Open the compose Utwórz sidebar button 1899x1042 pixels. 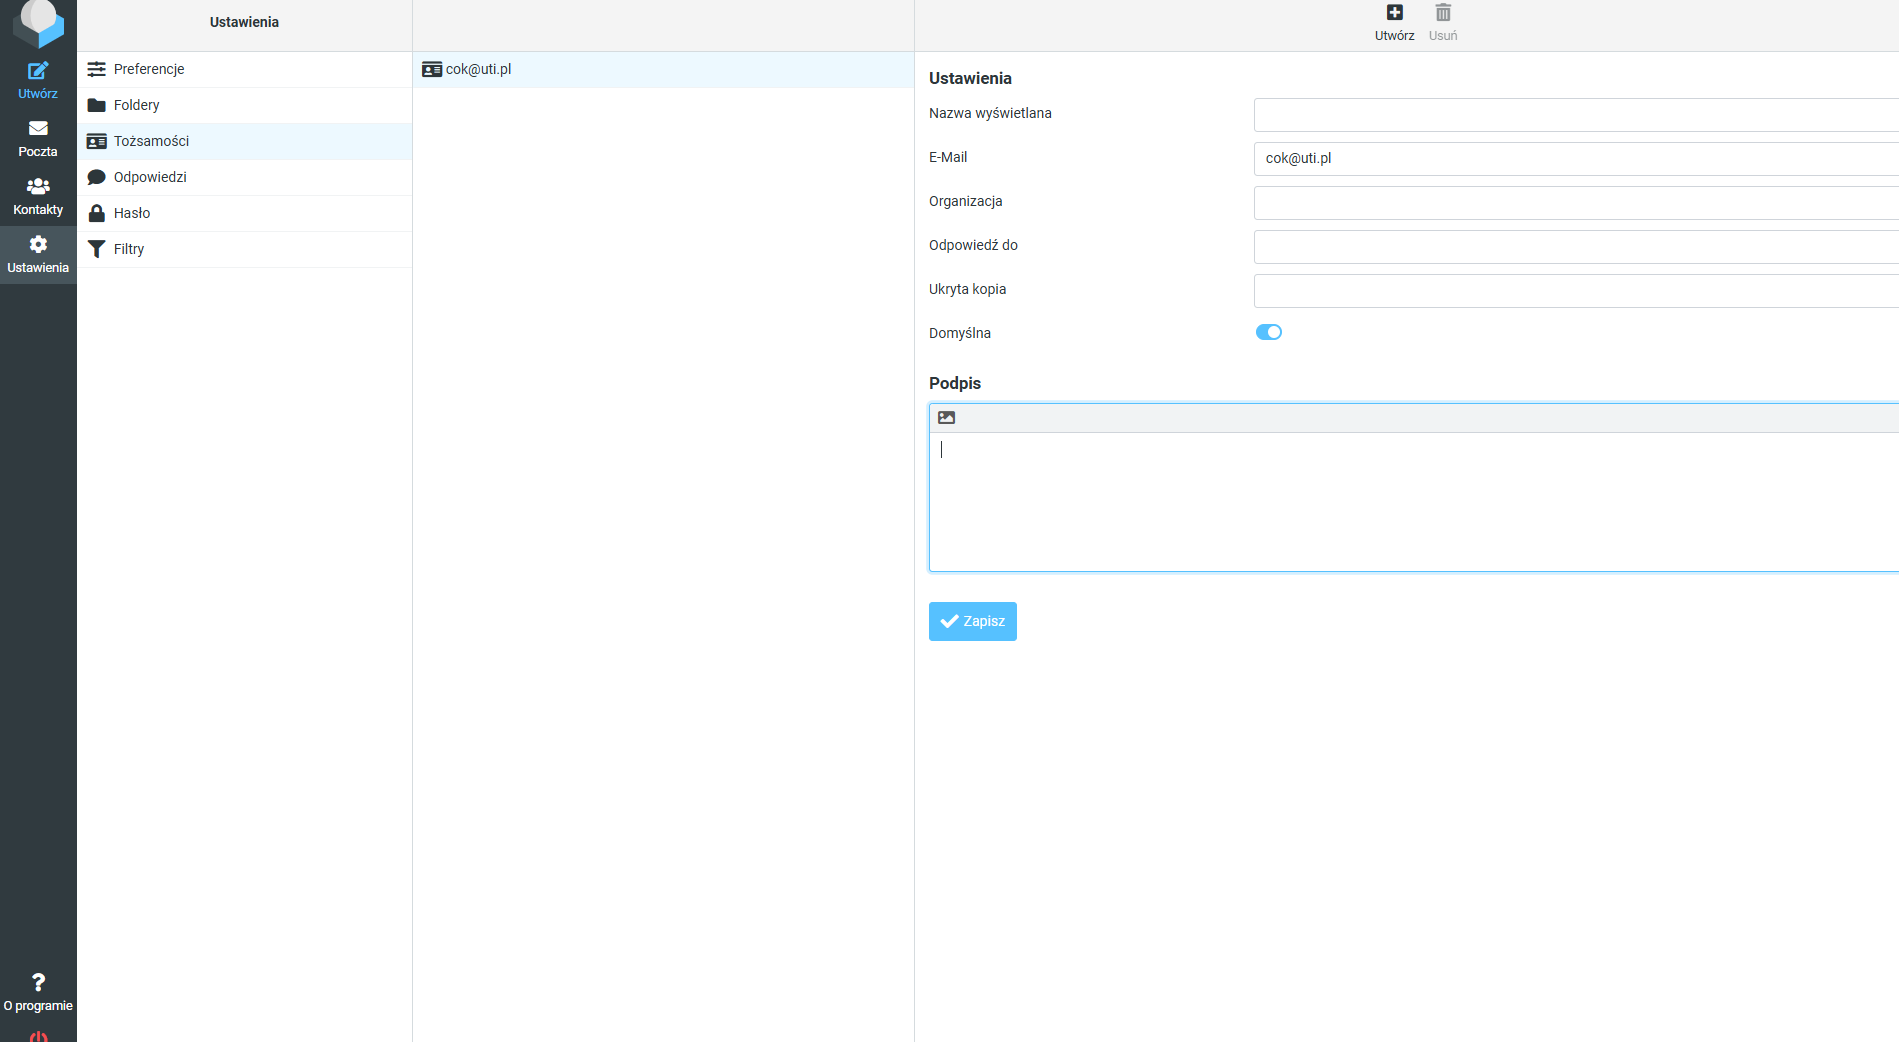[38, 80]
